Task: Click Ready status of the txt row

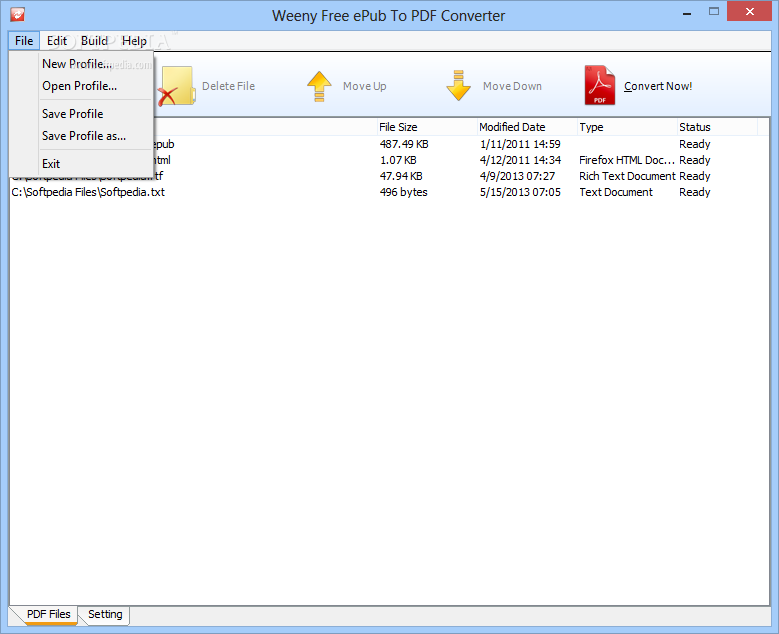Action: tap(695, 192)
